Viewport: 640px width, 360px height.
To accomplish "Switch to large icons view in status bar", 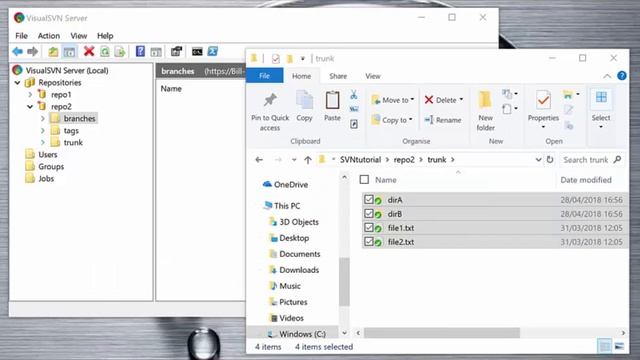I will [619, 346].
